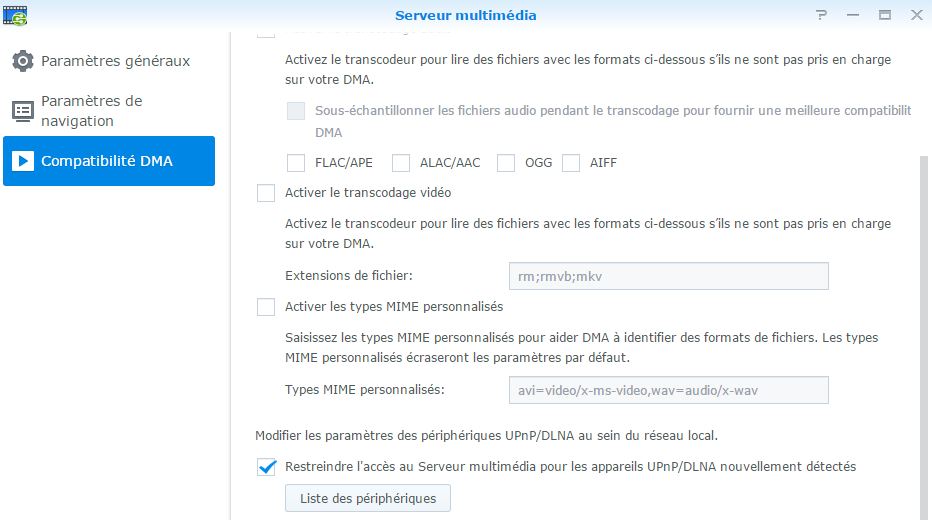Image resolution: width=932 pixels, height=520 pixels.
Task: Minimize the Serveur multimédia window
Action: 853,15
